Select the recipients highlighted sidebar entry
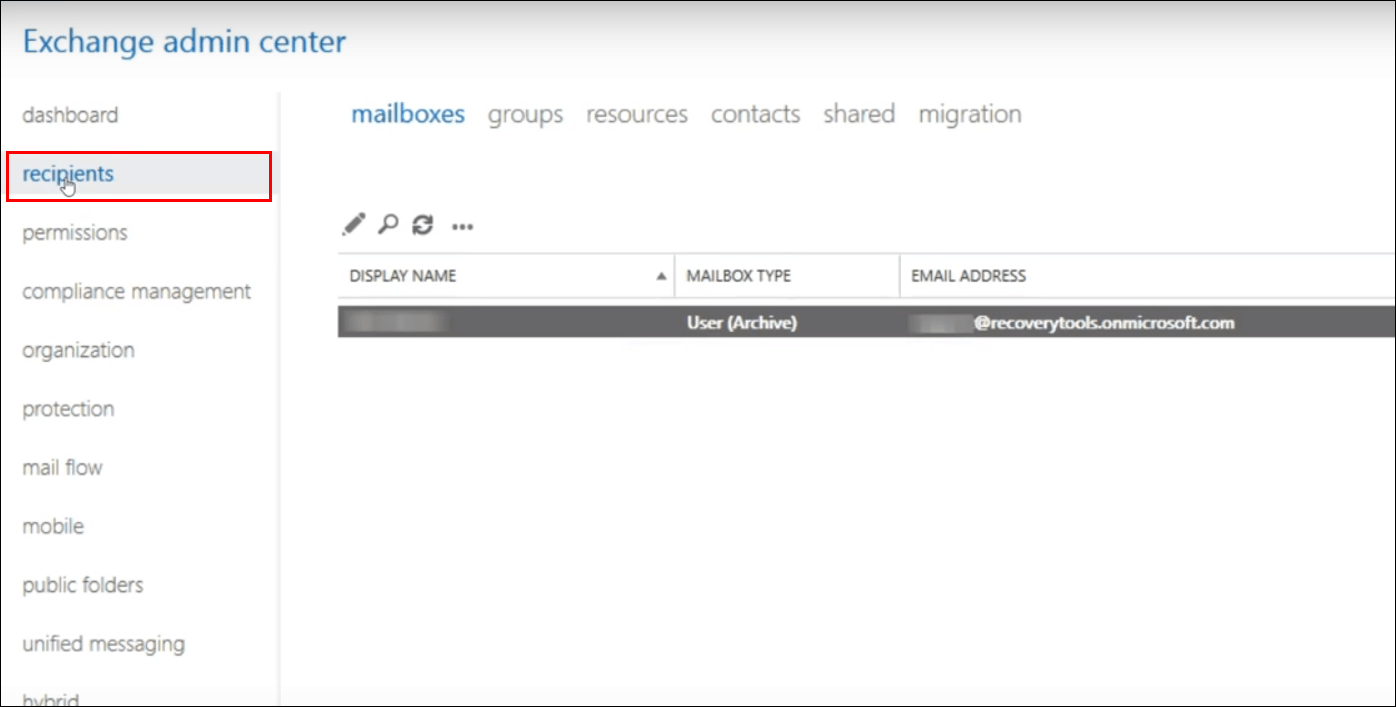 pyautogui.click(x=68, y=172)
